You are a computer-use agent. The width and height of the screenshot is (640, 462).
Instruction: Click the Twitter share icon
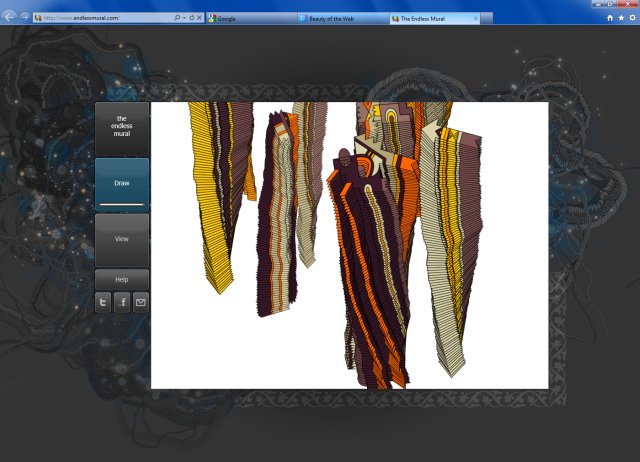tap(103, 303)
